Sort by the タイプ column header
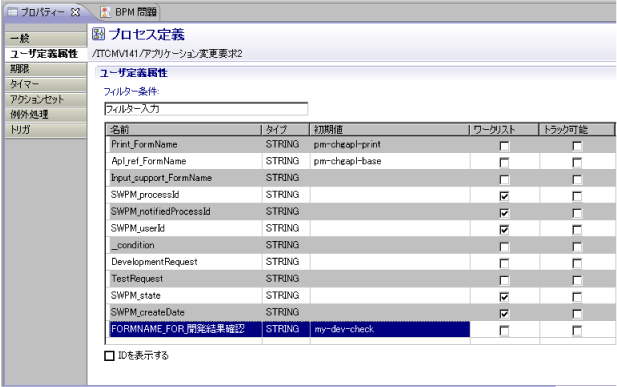The width and height of the screenshot is (617, 387). 286,130
